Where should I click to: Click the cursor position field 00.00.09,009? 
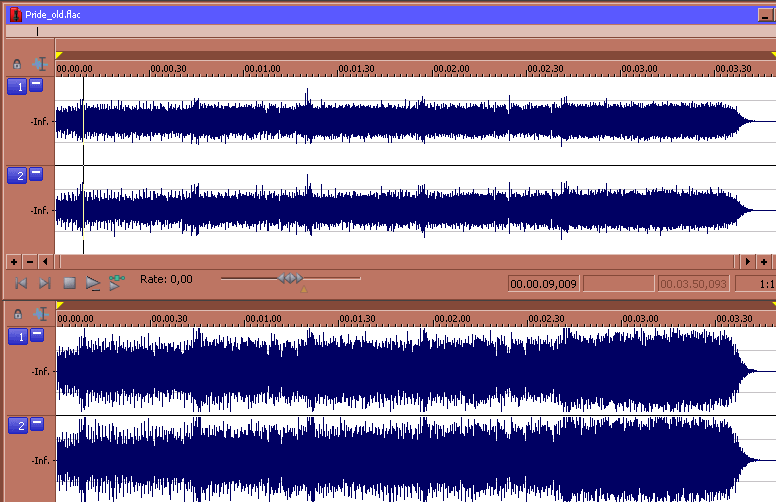pyautogui.click(x=543, y=284)
